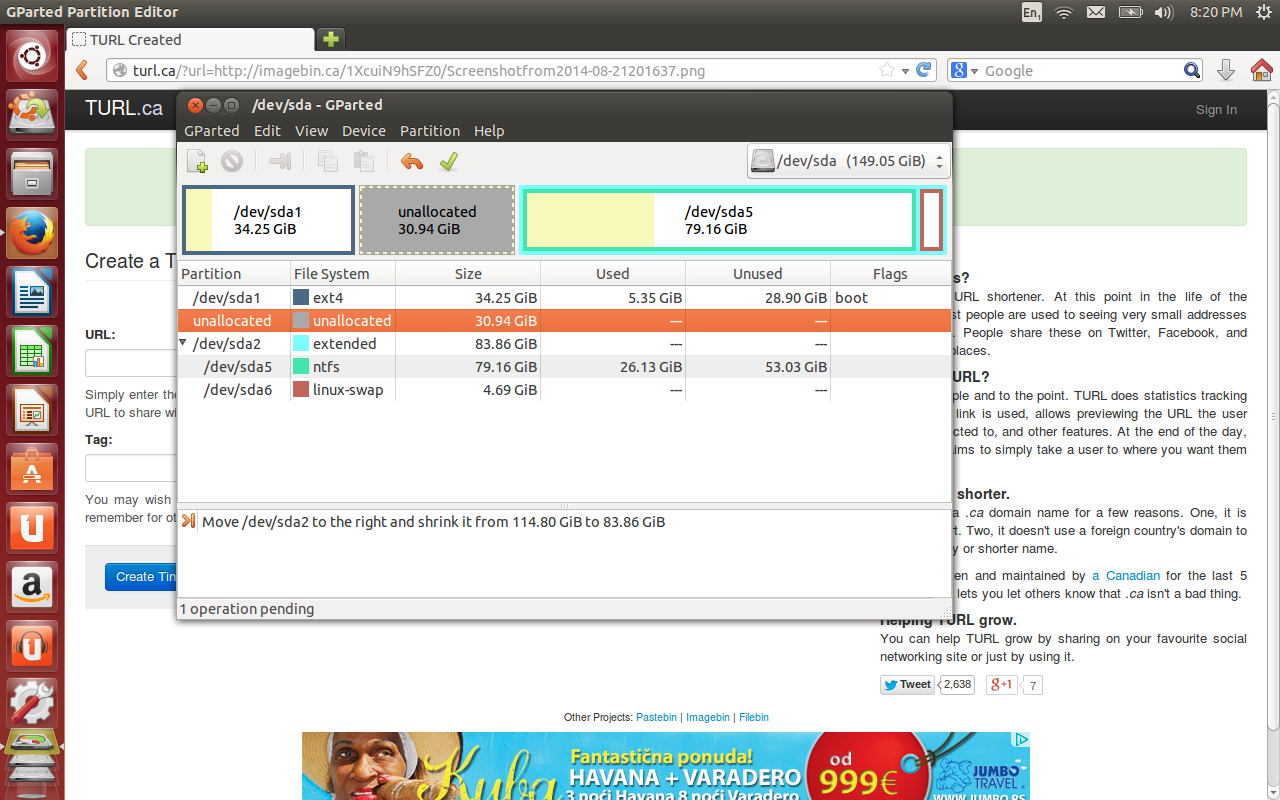Viewport: 1280px width, 800px height.
Task: Open the GParted menu
Action: click(x=212, y=131)
